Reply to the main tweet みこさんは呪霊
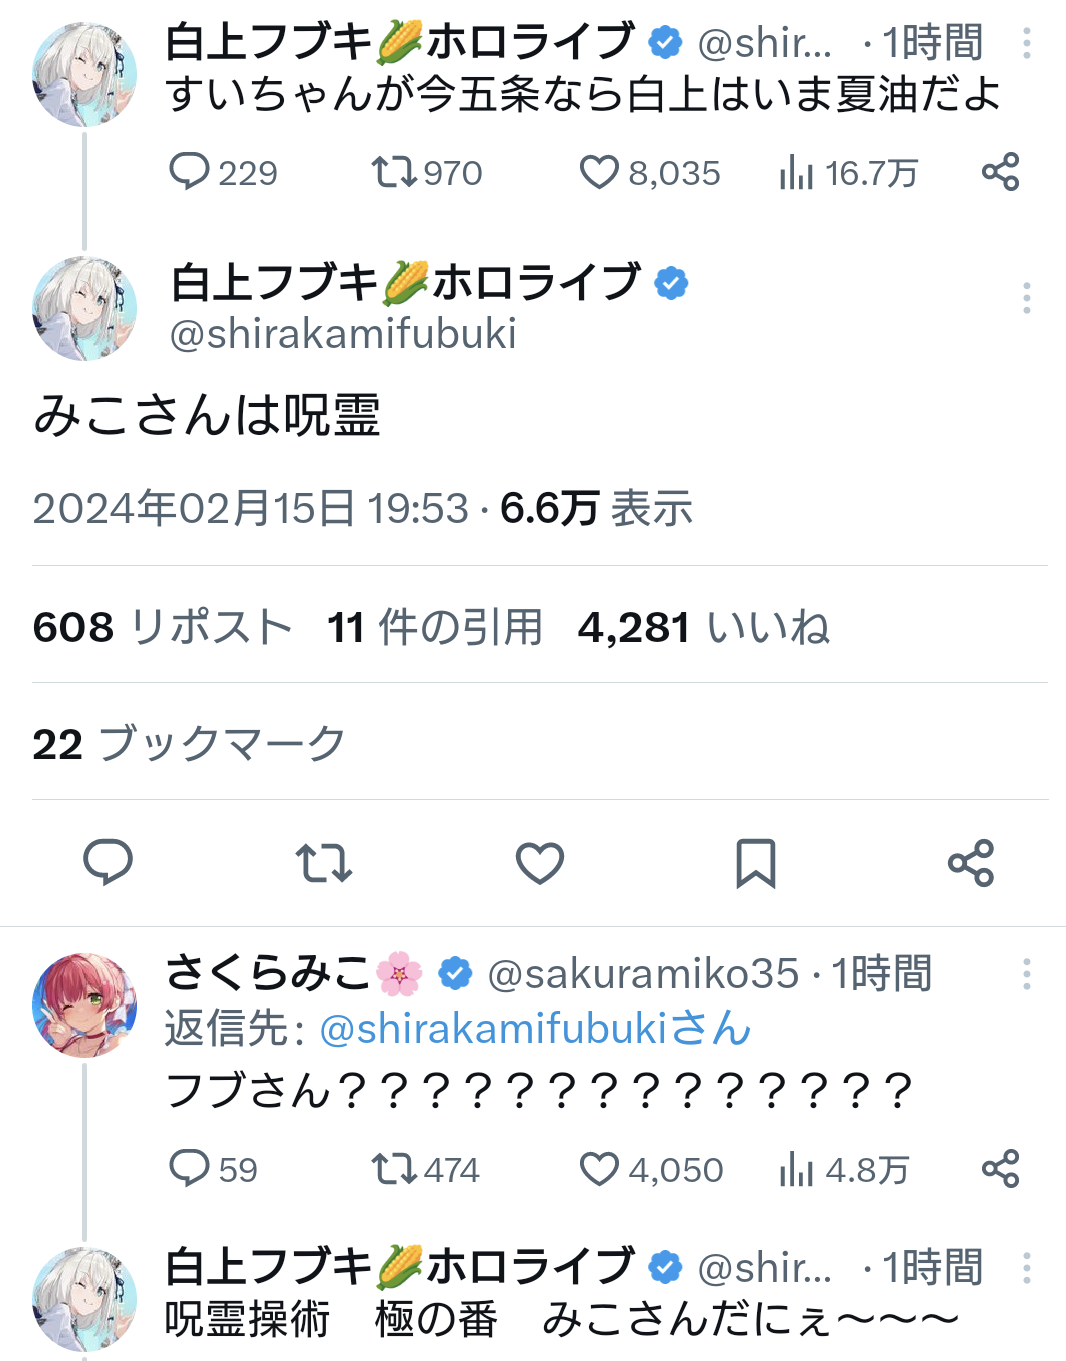1066x1361 pixels. click(108, 863)
